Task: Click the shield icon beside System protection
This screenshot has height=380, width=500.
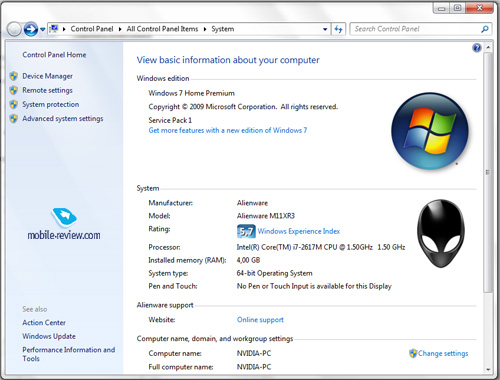Action: (14, 104)
